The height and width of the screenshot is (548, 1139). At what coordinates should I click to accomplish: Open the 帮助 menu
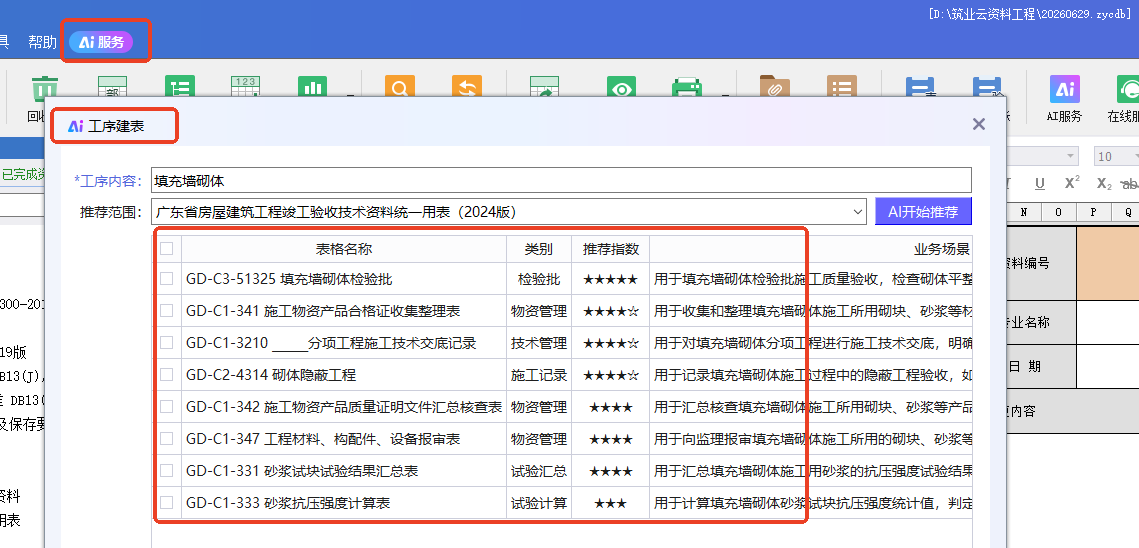pos(42,42)
